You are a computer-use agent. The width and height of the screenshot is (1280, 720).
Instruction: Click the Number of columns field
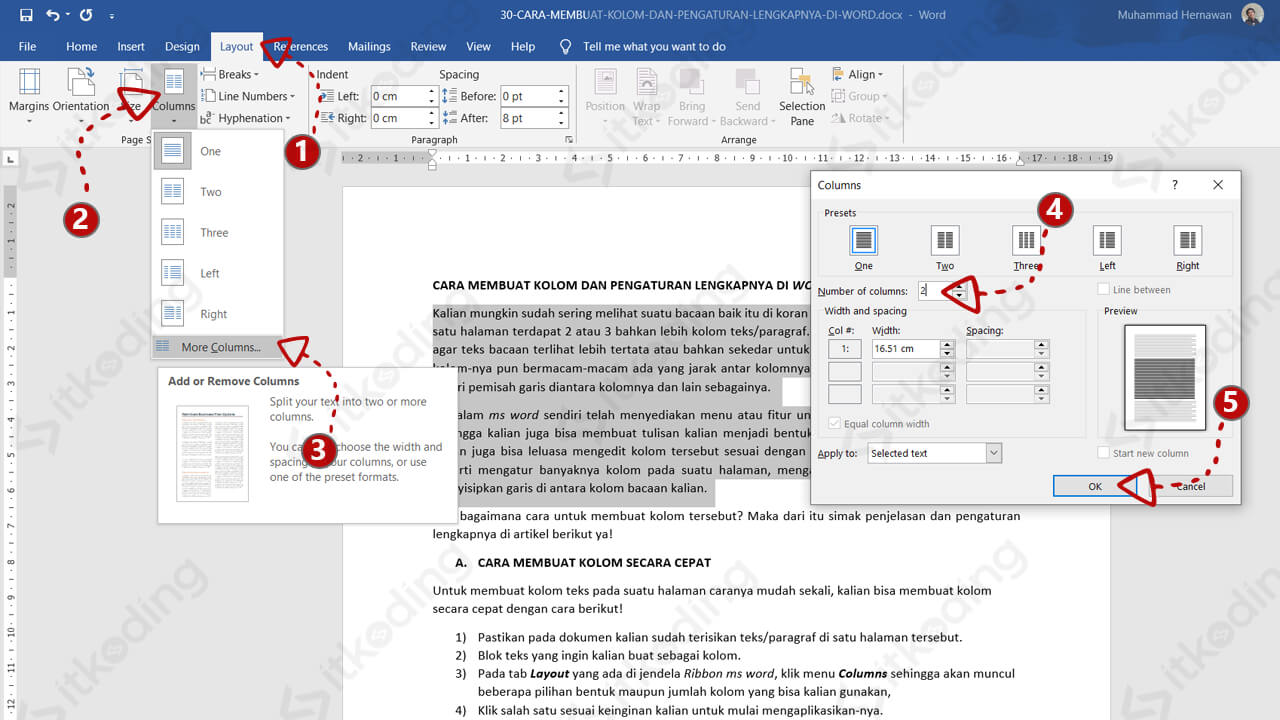click(934, 291)
